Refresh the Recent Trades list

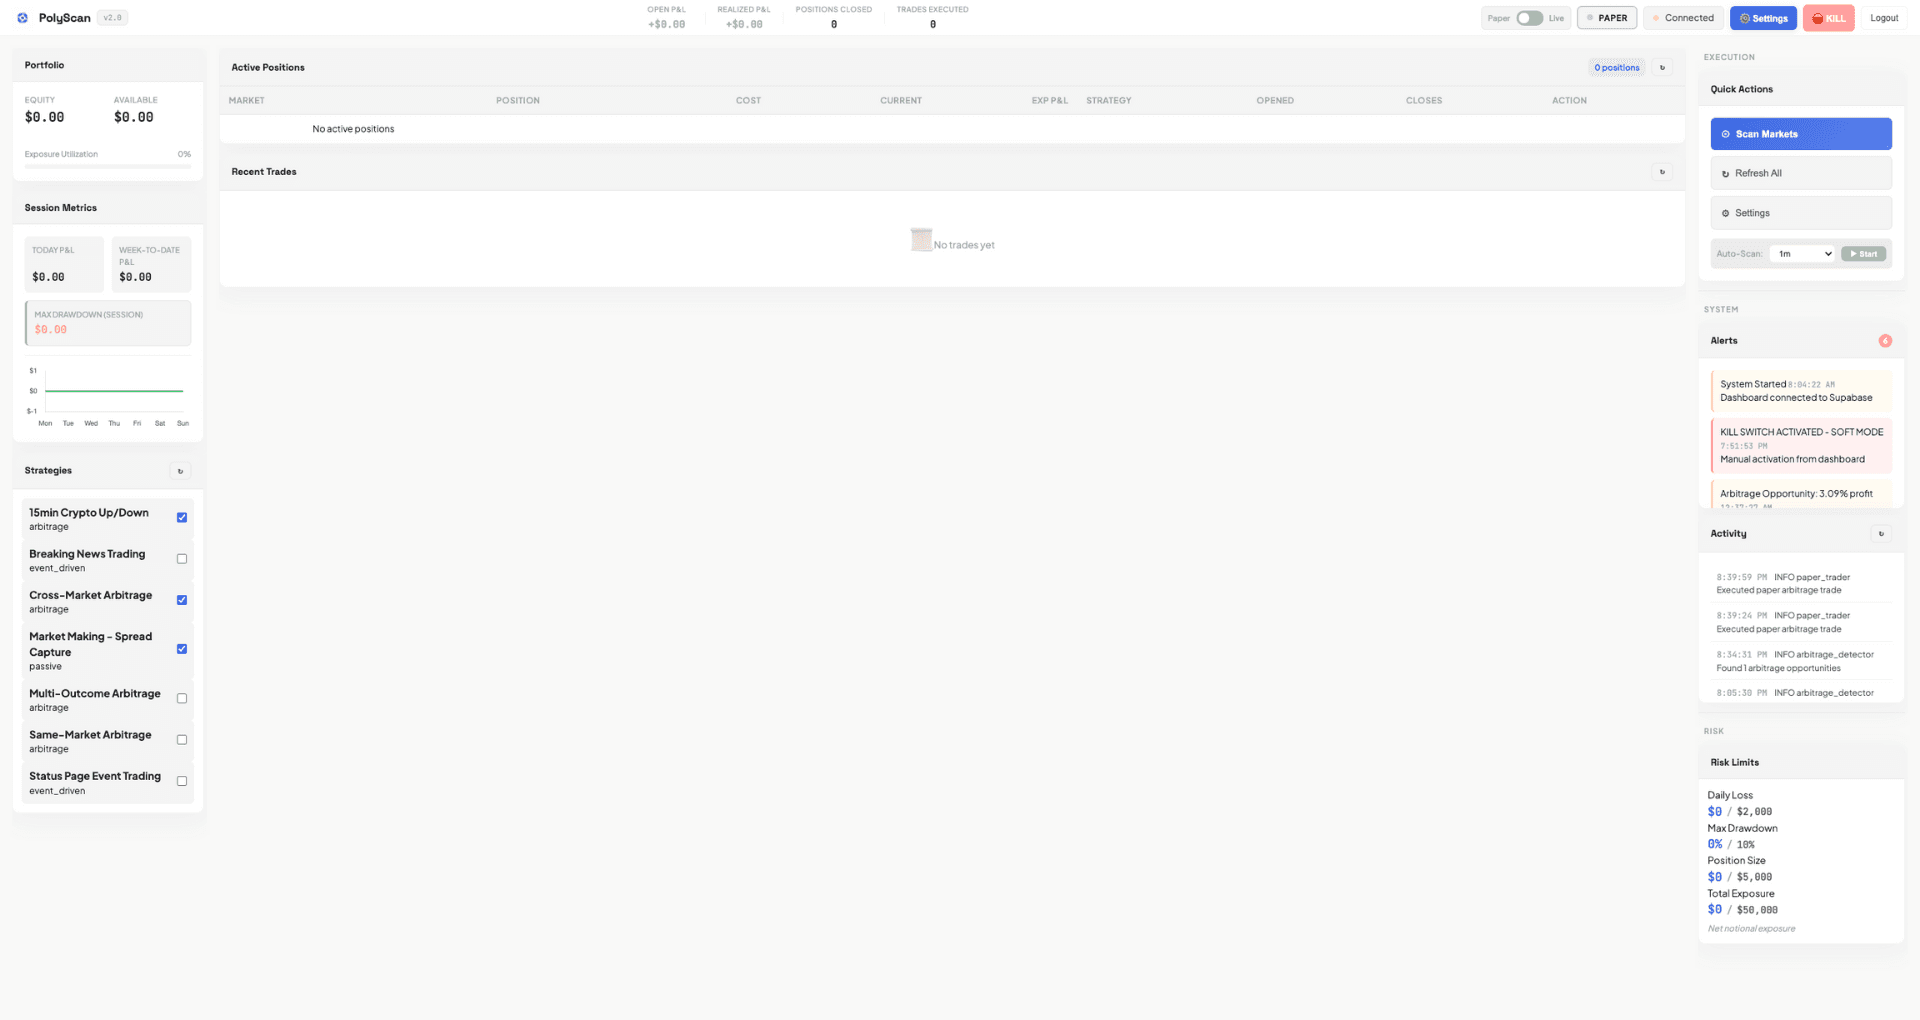tap(1662, 172)
